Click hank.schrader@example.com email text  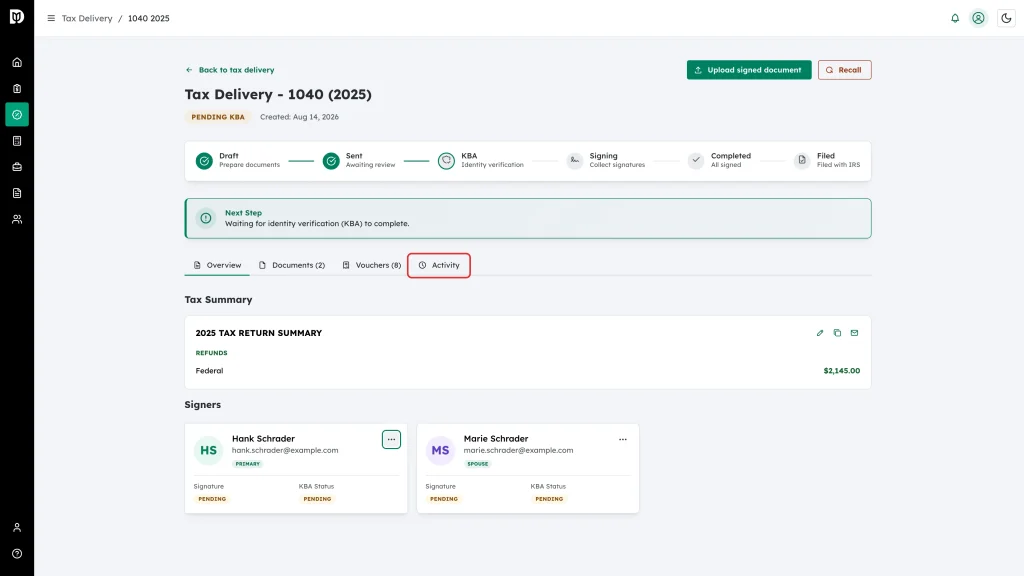tap(285, 451)
